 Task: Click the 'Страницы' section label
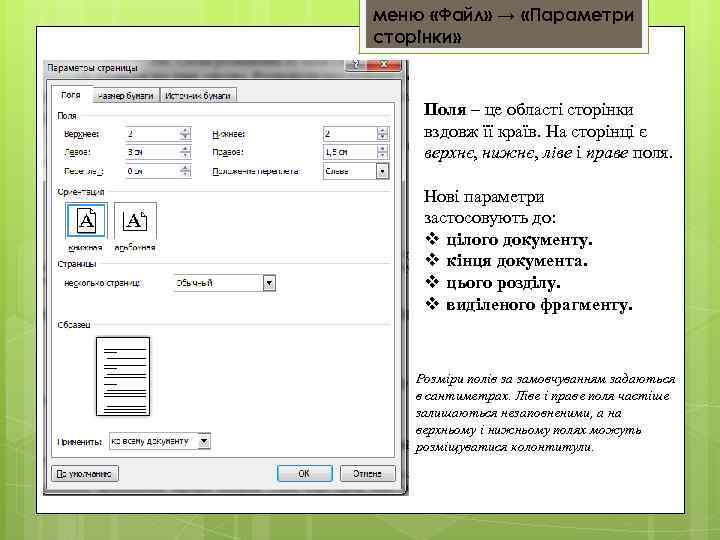[77, 264]
